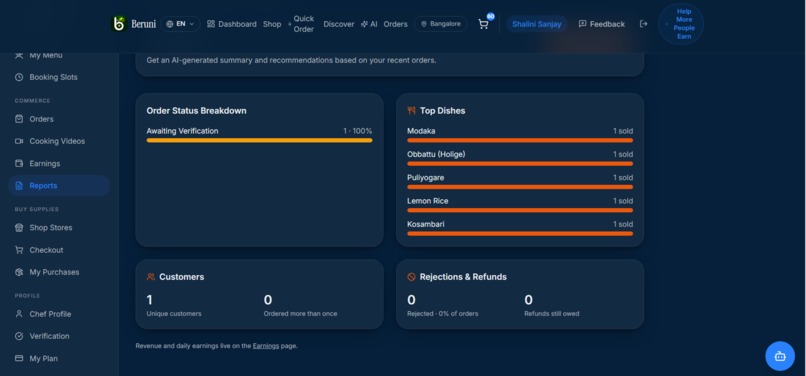Image resolution: width=806 pixels, height=376 pixels.
Task: Open the EN language dropdown
Action: 180,24
